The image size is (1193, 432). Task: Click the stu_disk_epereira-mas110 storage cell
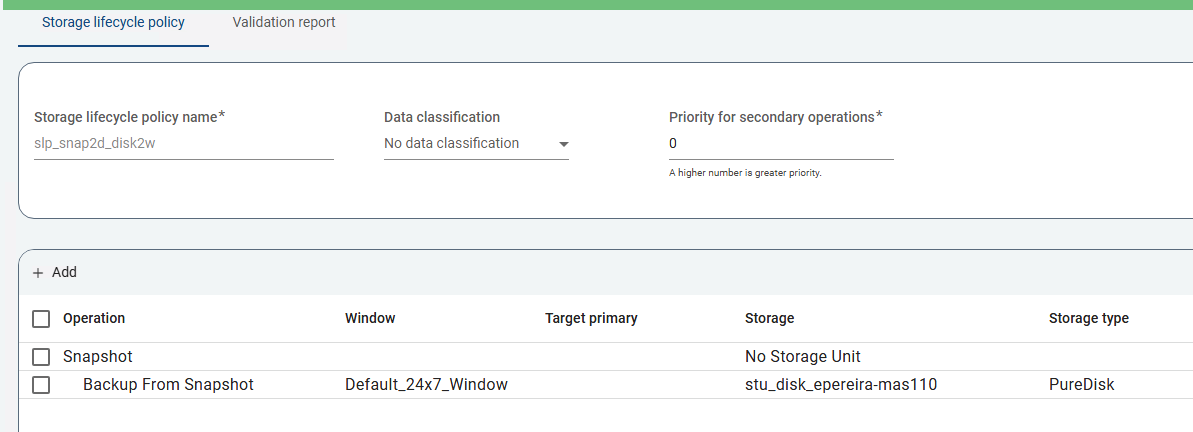pos(840,385)
